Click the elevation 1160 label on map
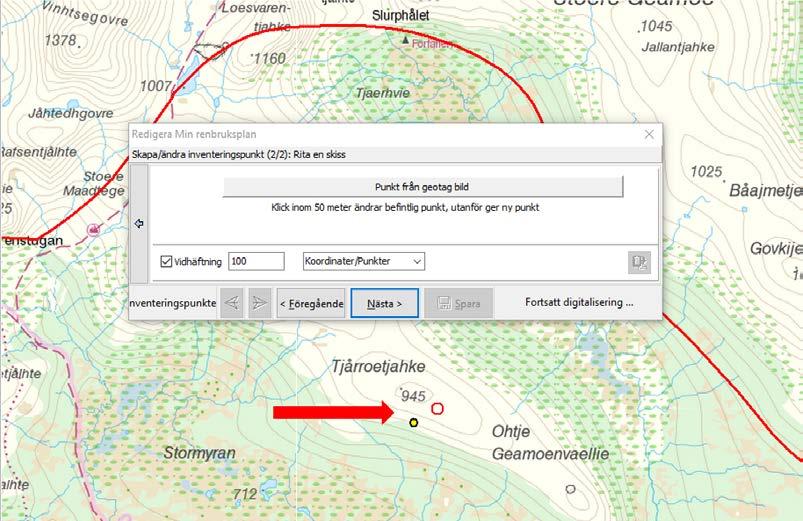Screen dimensions: 803x521 pos(269,58)
